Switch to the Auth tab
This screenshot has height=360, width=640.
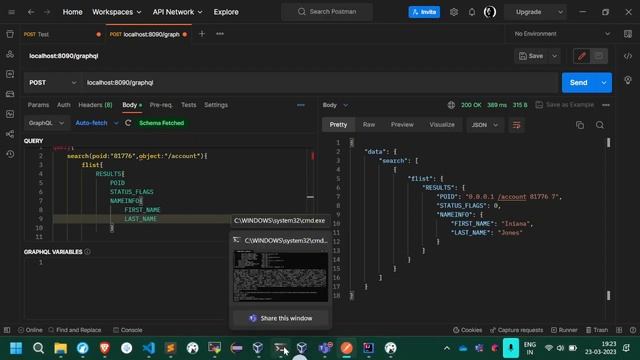click(x=64, y=105)
